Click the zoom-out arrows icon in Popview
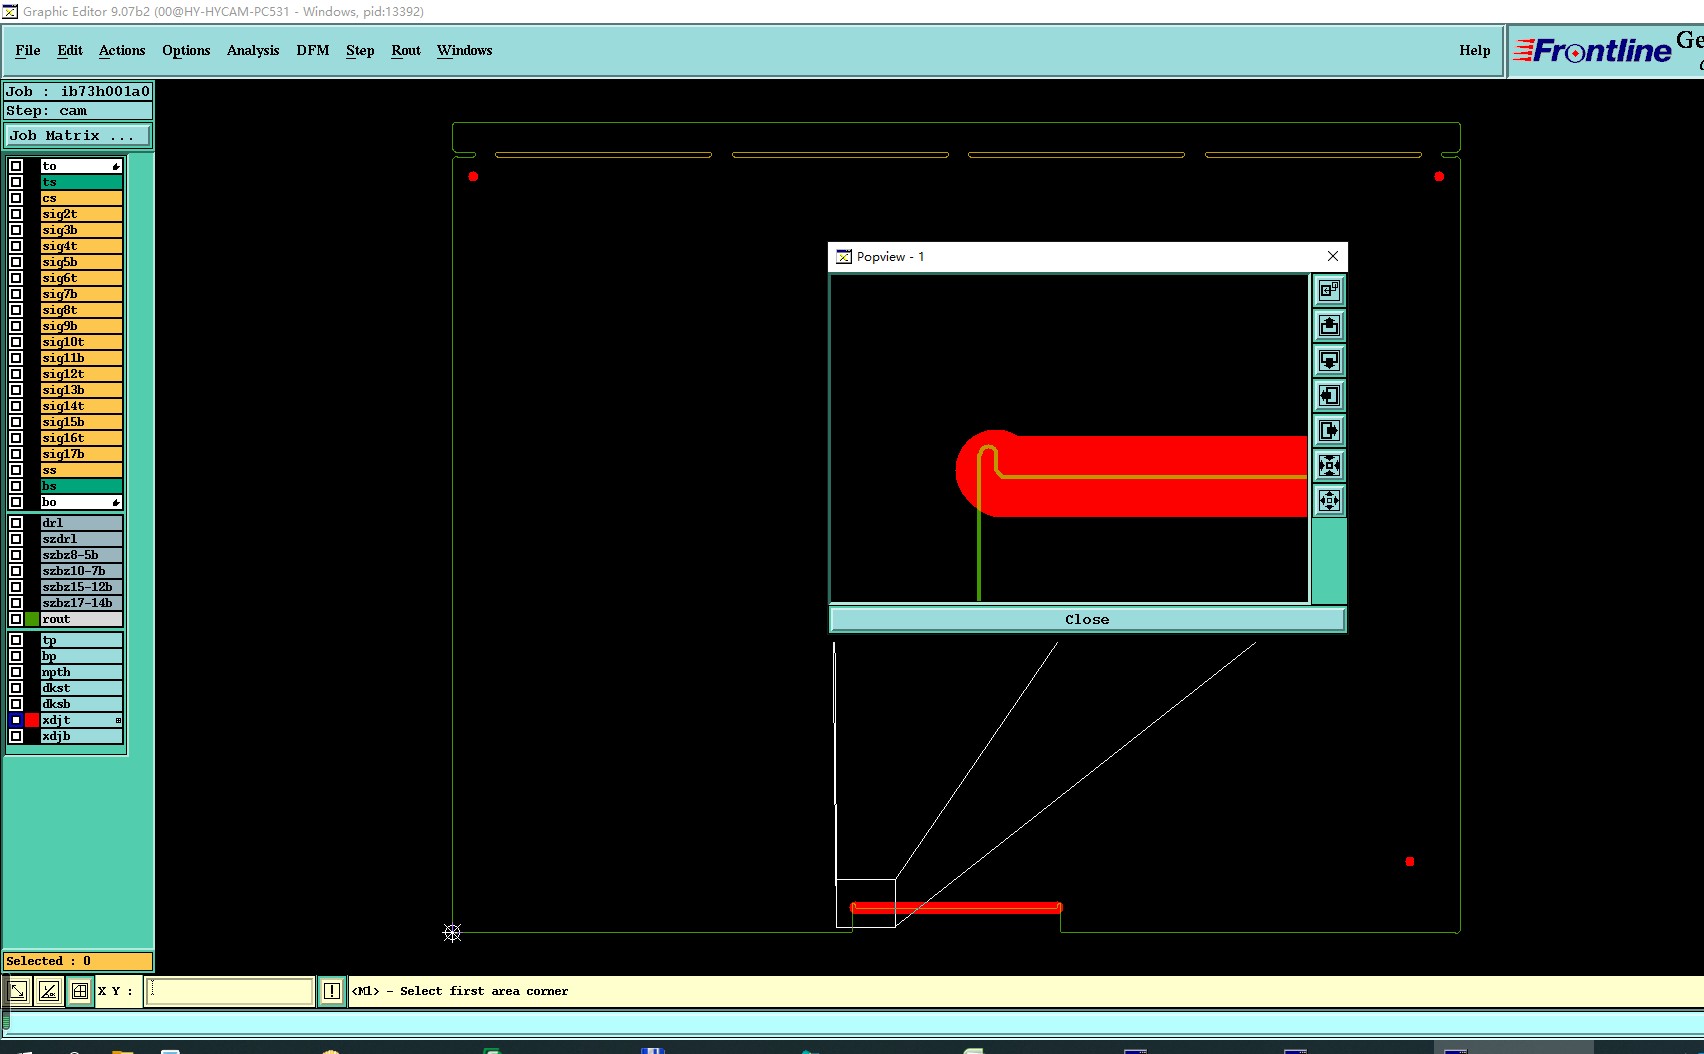 pyautogui.click(x=1329, y=501)
